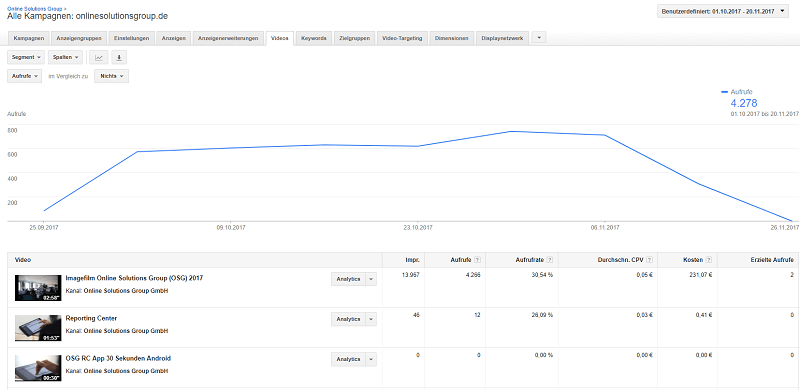Expand Analytics arrow for OSG RC App video
The height and width of the screenshot is (390, 800).
371,359
